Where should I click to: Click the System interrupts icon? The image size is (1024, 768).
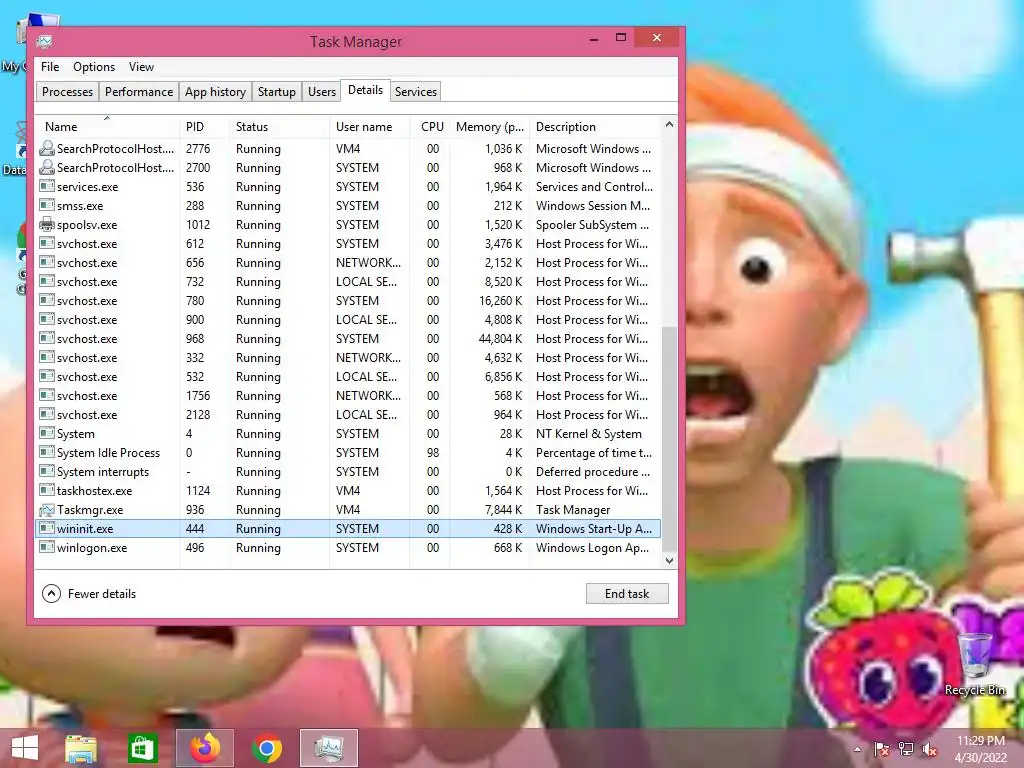click(x=47, y=471)
